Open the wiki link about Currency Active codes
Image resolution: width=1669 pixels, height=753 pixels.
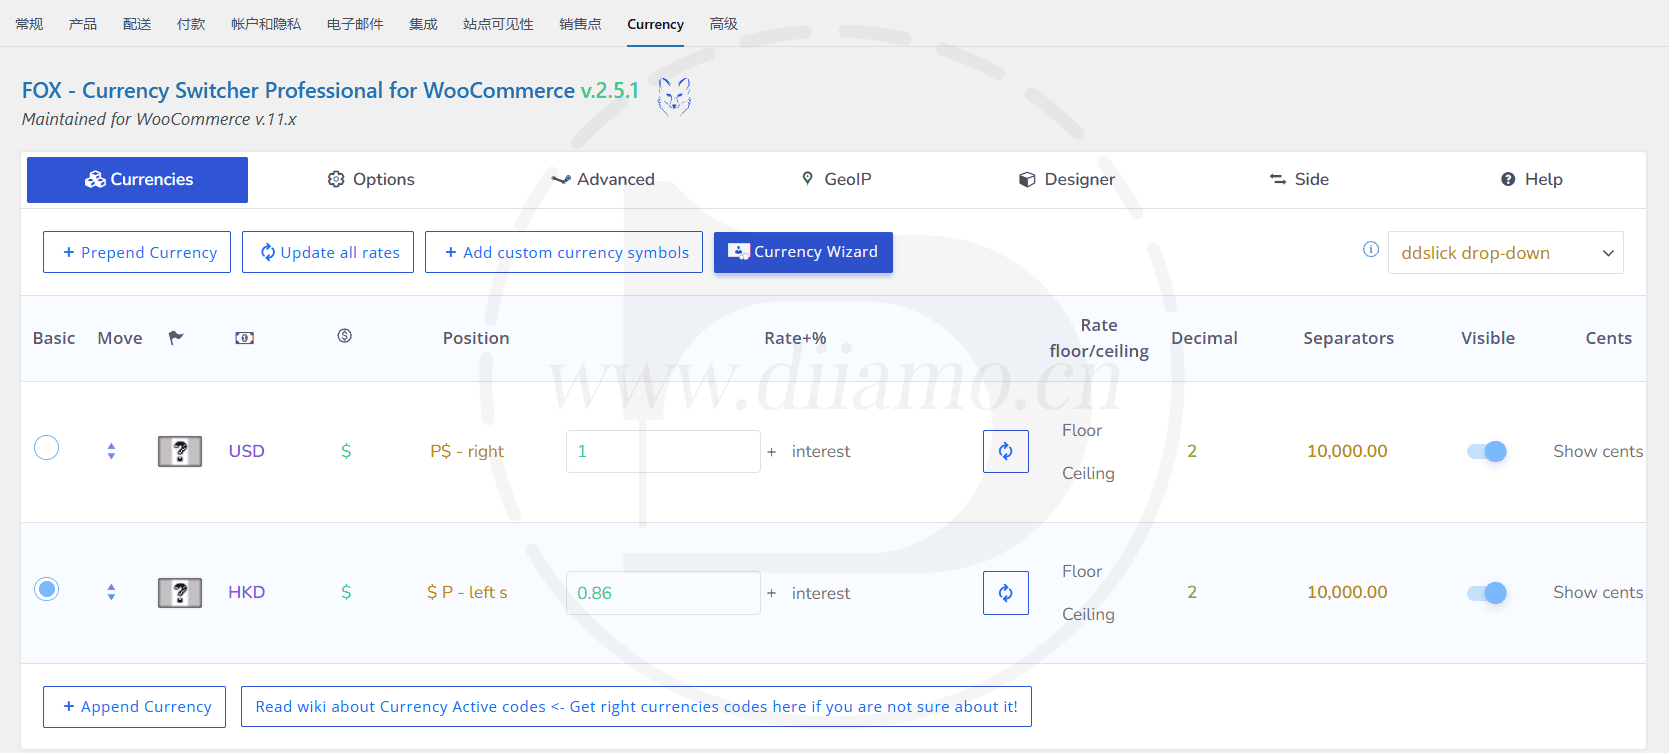636,706
